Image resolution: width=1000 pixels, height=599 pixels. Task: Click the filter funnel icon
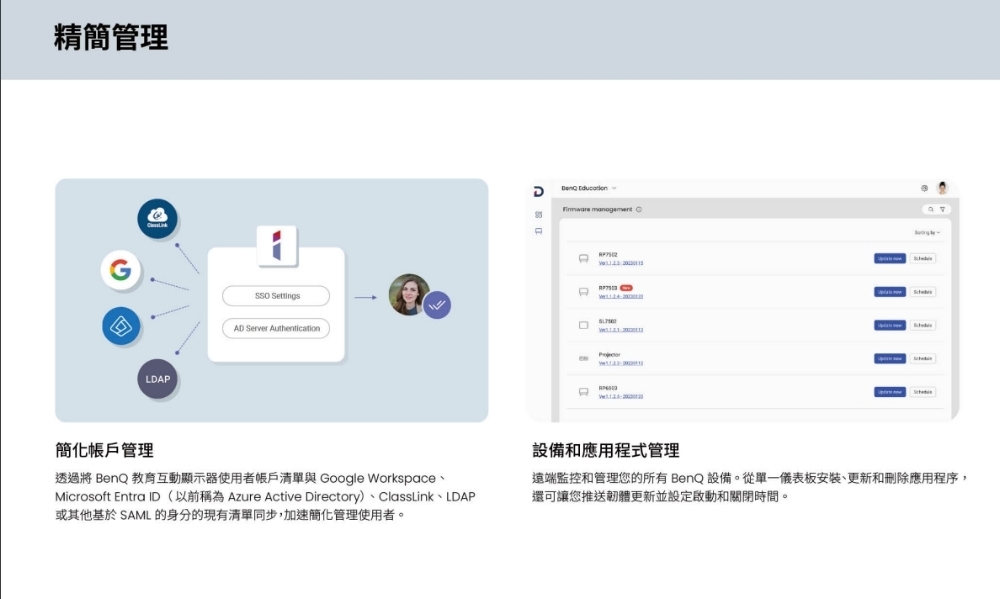[942, 209]
